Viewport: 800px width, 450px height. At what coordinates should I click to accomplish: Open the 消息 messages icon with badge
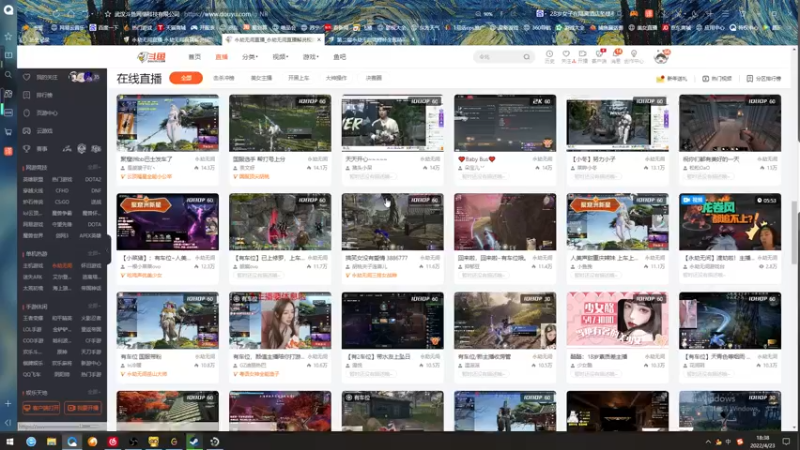(x=616, y=56)
